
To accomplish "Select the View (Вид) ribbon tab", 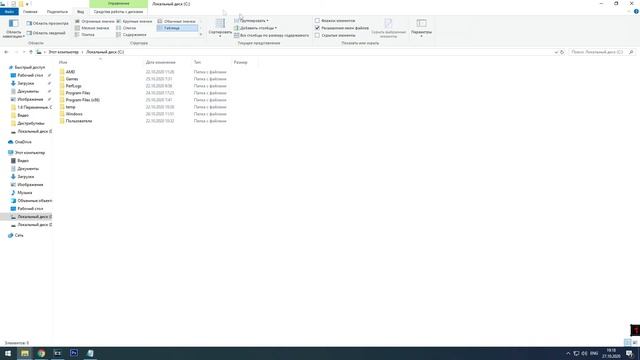I will coord(80,12).
